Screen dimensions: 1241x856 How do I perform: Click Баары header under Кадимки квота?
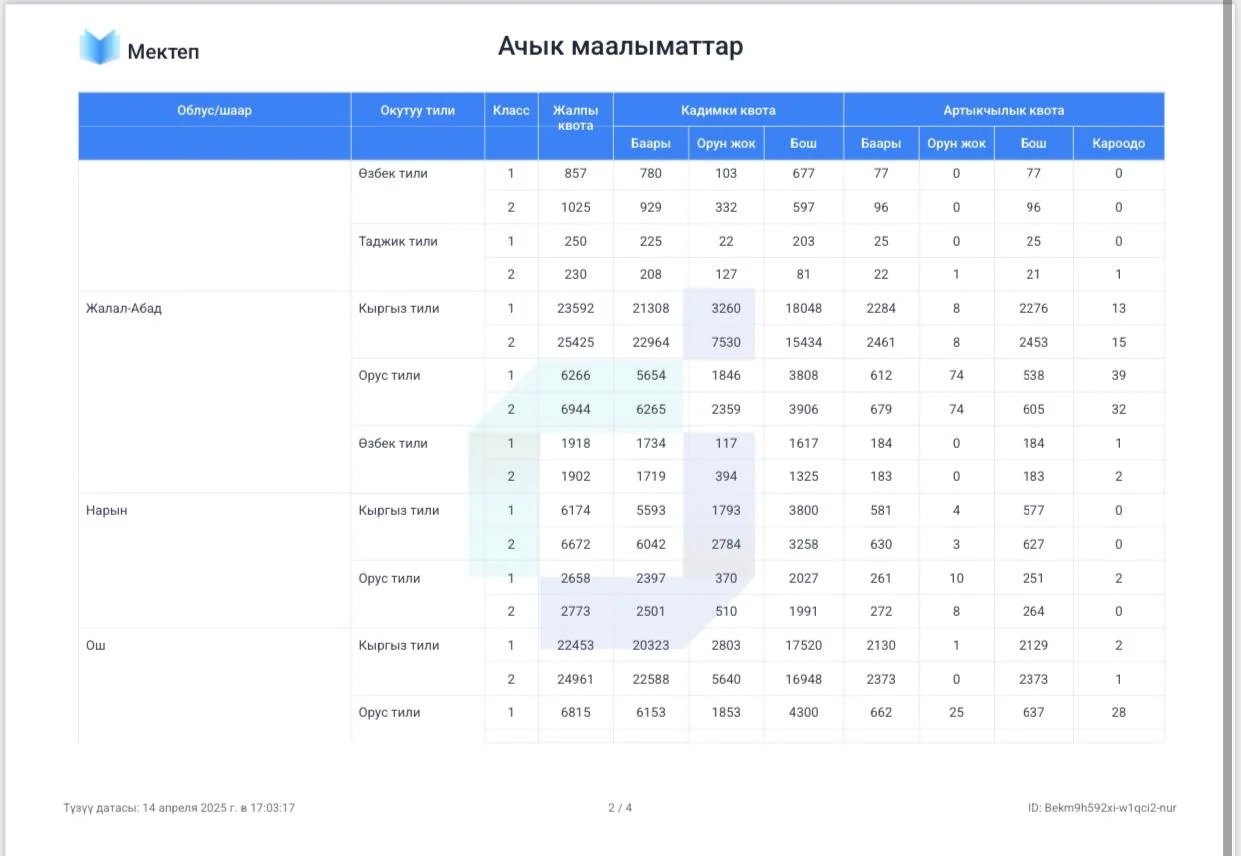click(x=650, y=143)
